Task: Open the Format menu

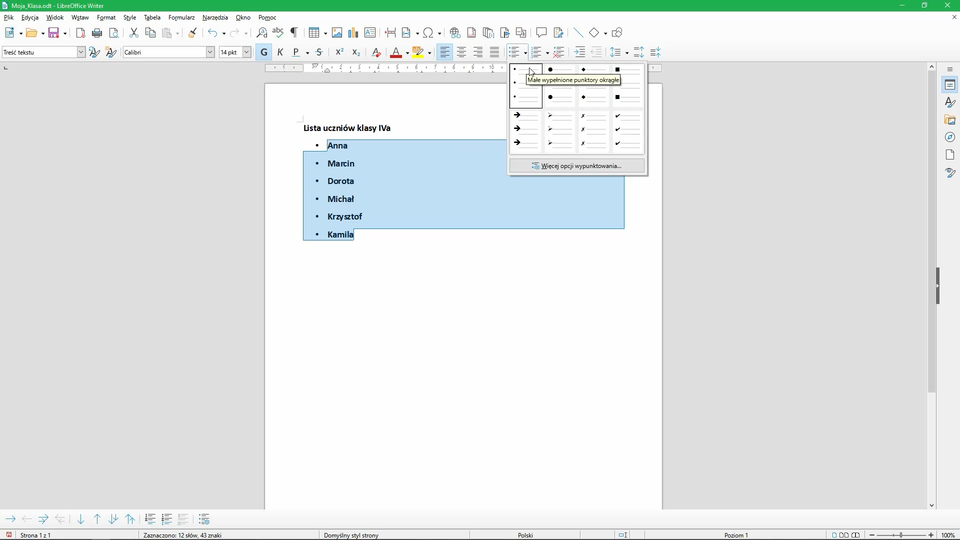Action: pyautogui.click(x=106, y=17)
